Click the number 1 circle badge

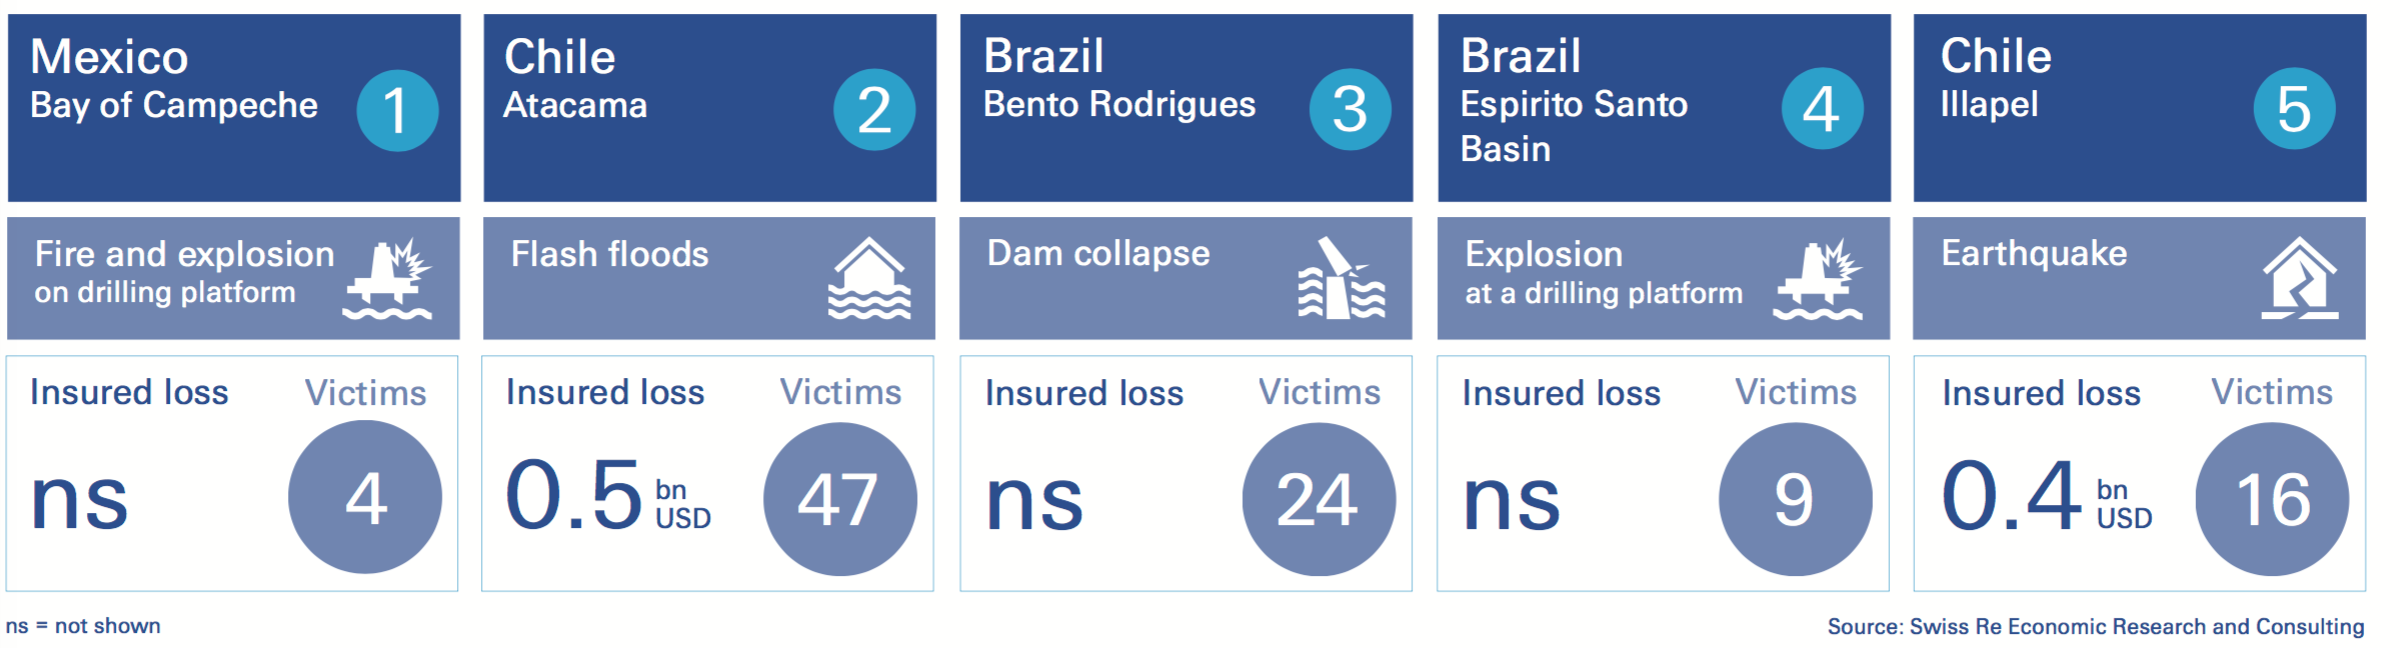click(x=397, y=110)
